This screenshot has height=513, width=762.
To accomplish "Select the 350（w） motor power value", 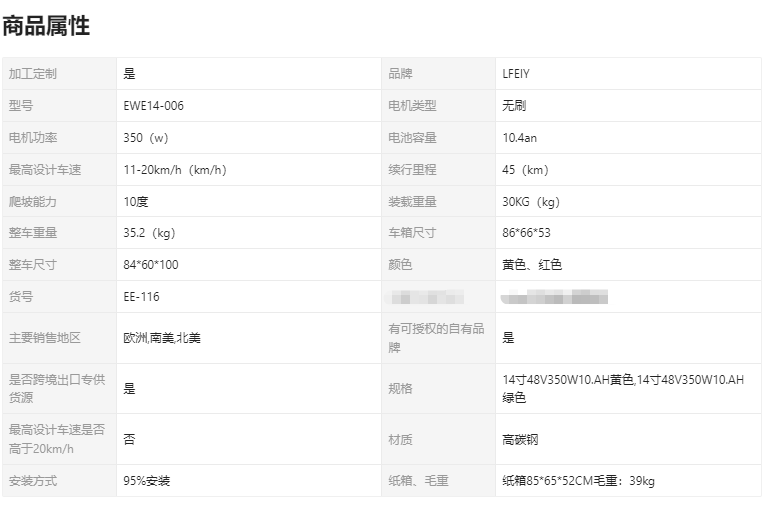I will pos(146,138).
